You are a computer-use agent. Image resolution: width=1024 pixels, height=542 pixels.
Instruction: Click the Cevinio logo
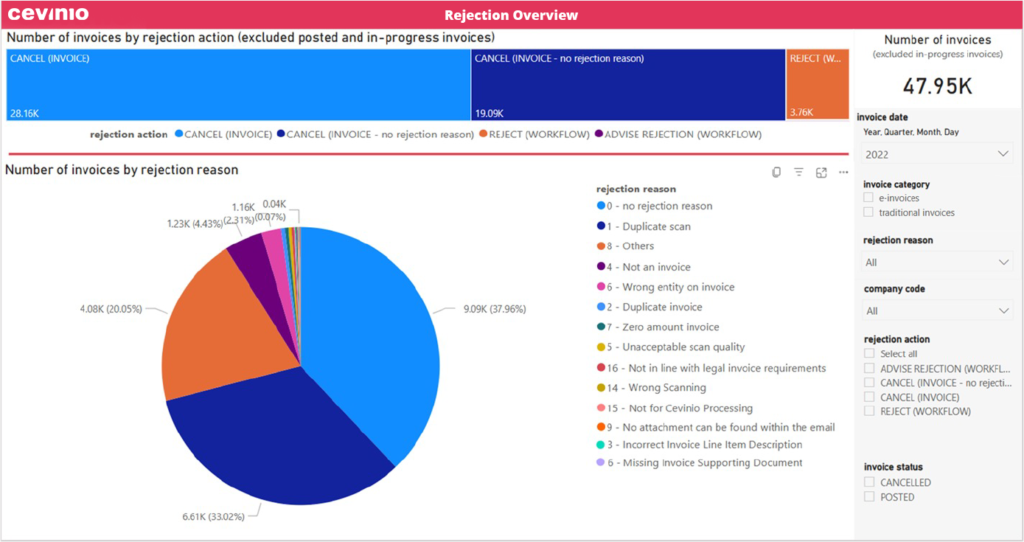[x=48, y=14]
